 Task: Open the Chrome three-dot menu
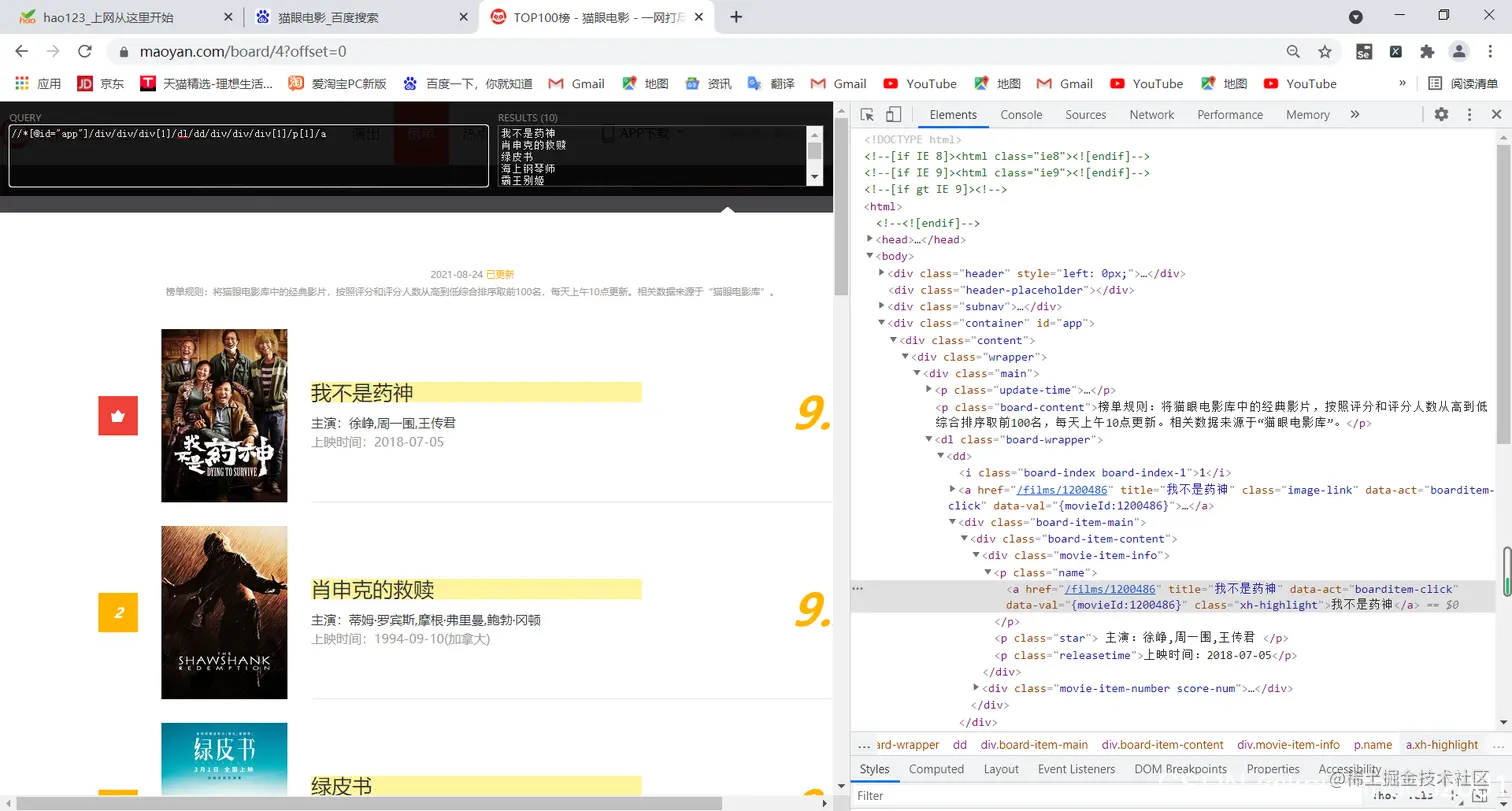pos(1490,51)
